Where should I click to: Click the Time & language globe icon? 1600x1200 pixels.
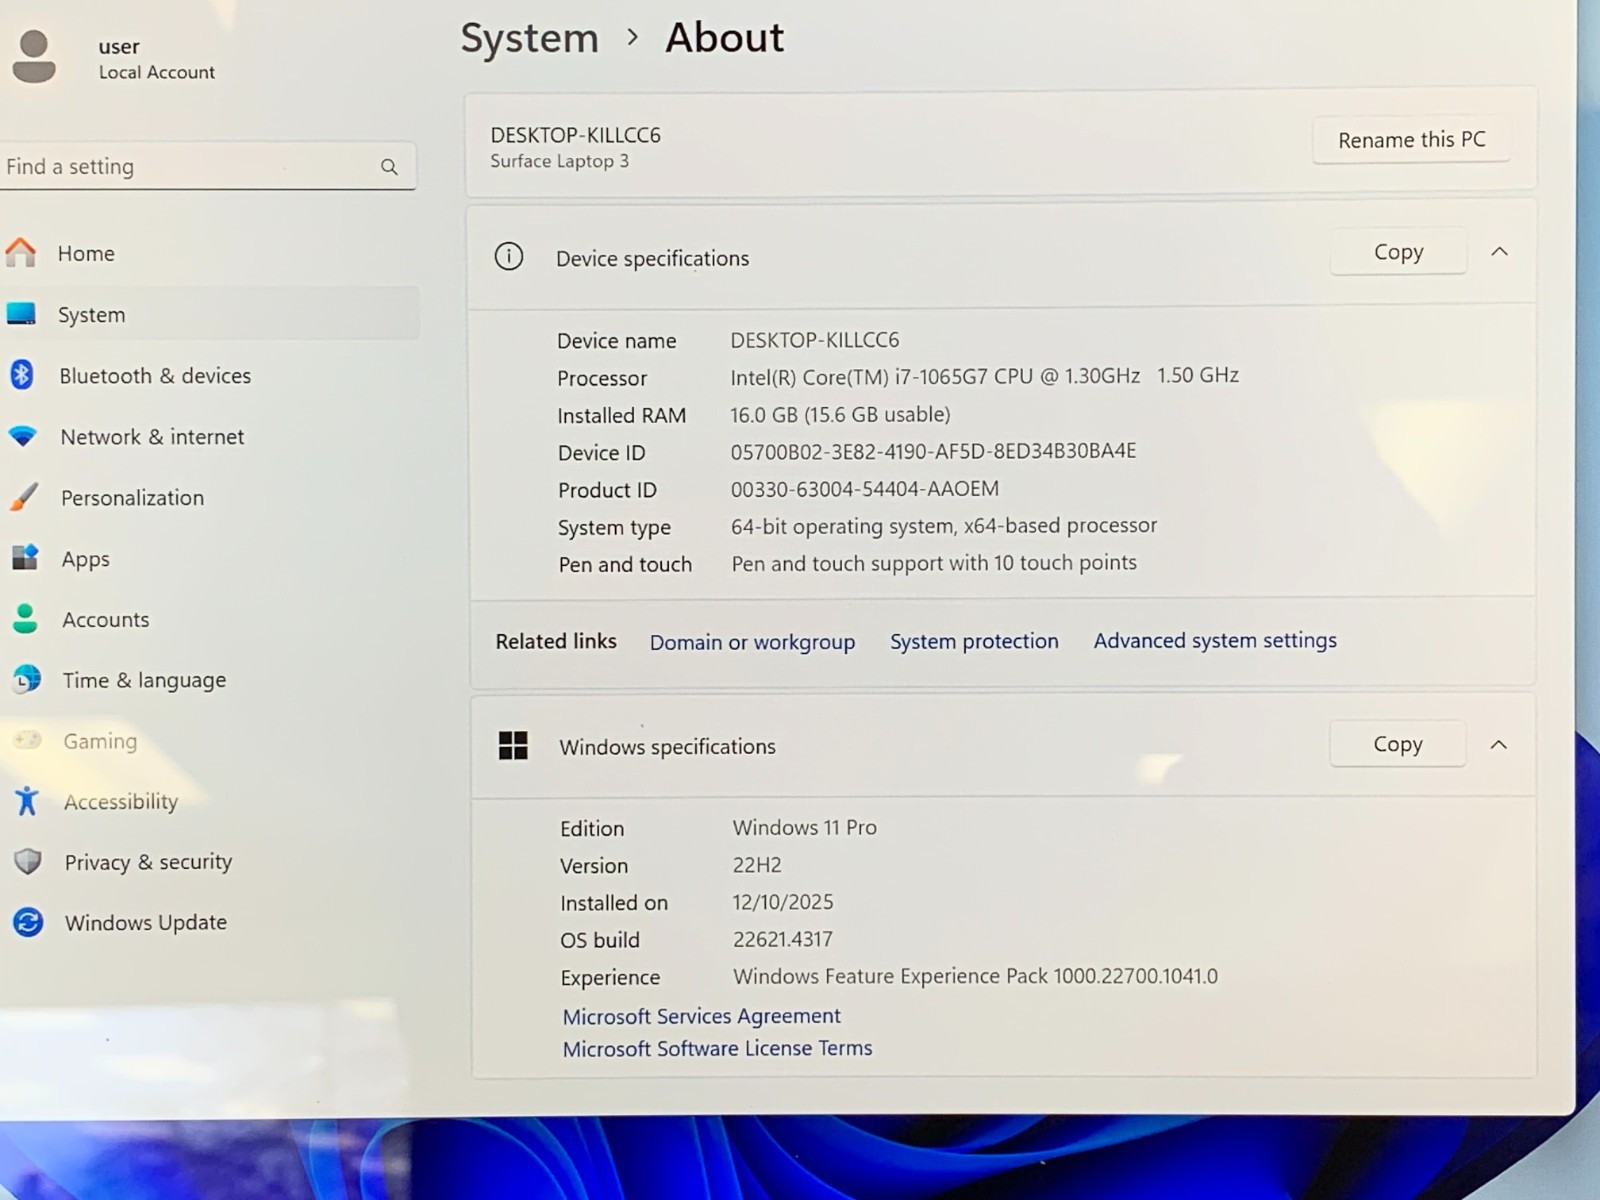tap(27, 680)
